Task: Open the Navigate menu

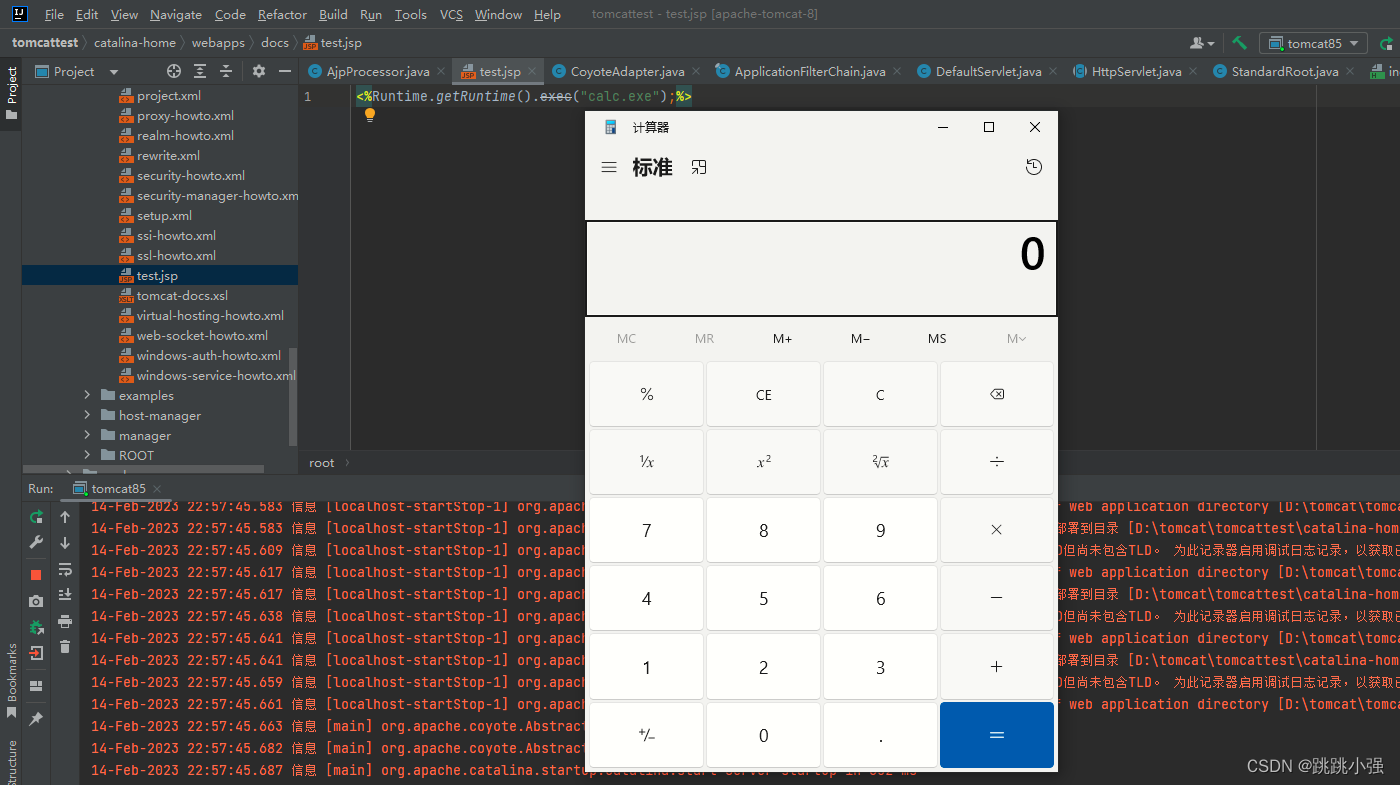Action: pos(176,15)
